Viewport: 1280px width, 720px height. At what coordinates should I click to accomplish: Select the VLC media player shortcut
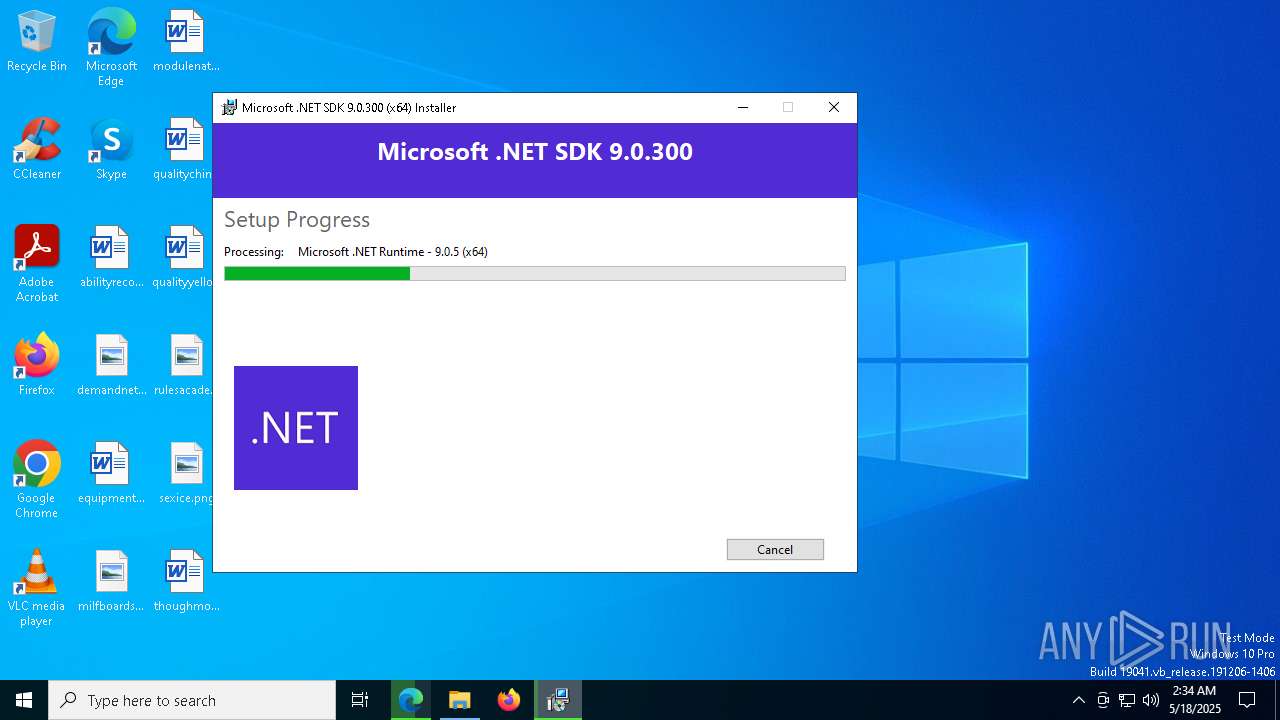(37, 587)
